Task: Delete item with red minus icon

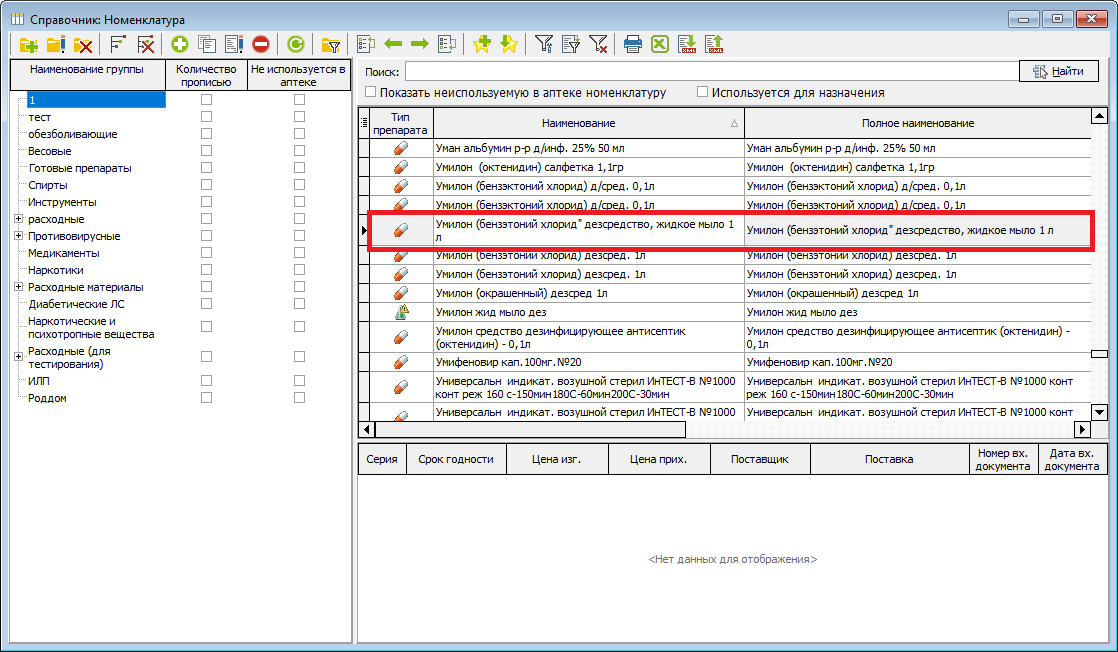Action: pyautogui.click(x=261, y=45)
